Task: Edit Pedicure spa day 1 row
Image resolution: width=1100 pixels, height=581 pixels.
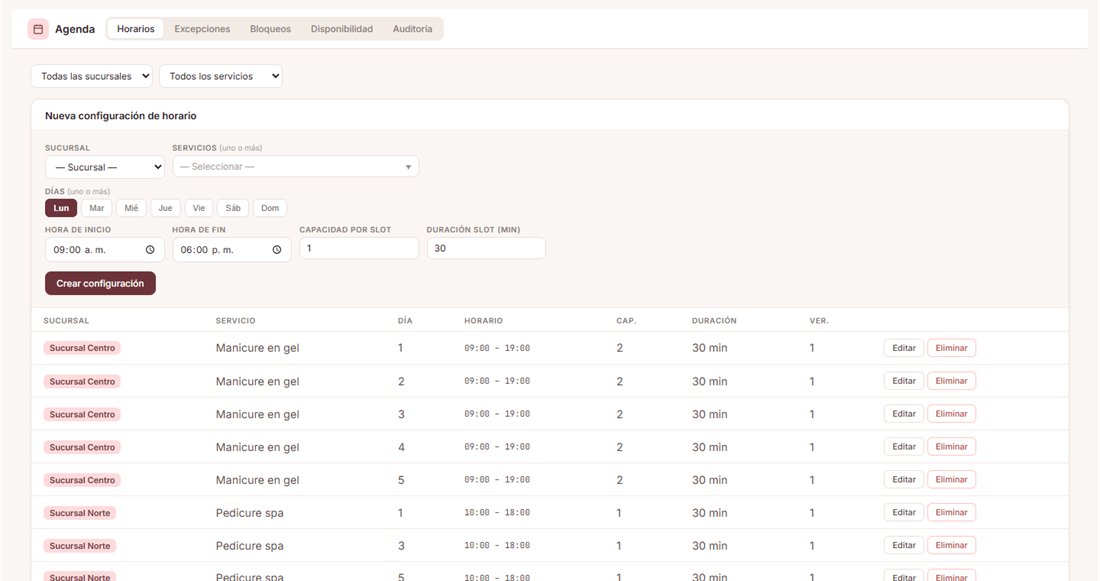Action: click(x=904, y=512)
